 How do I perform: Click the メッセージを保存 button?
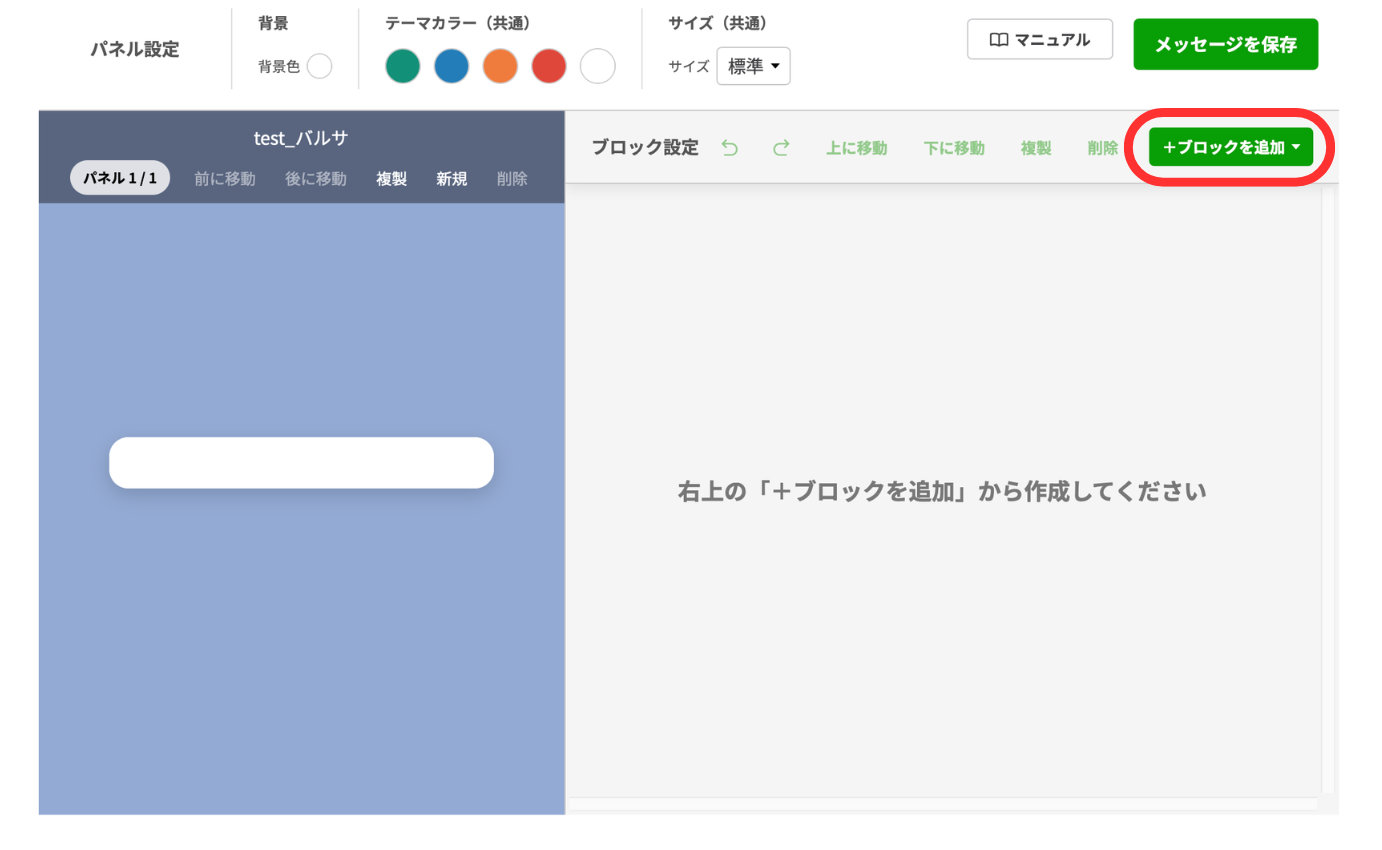click(x=1225, y=44)
